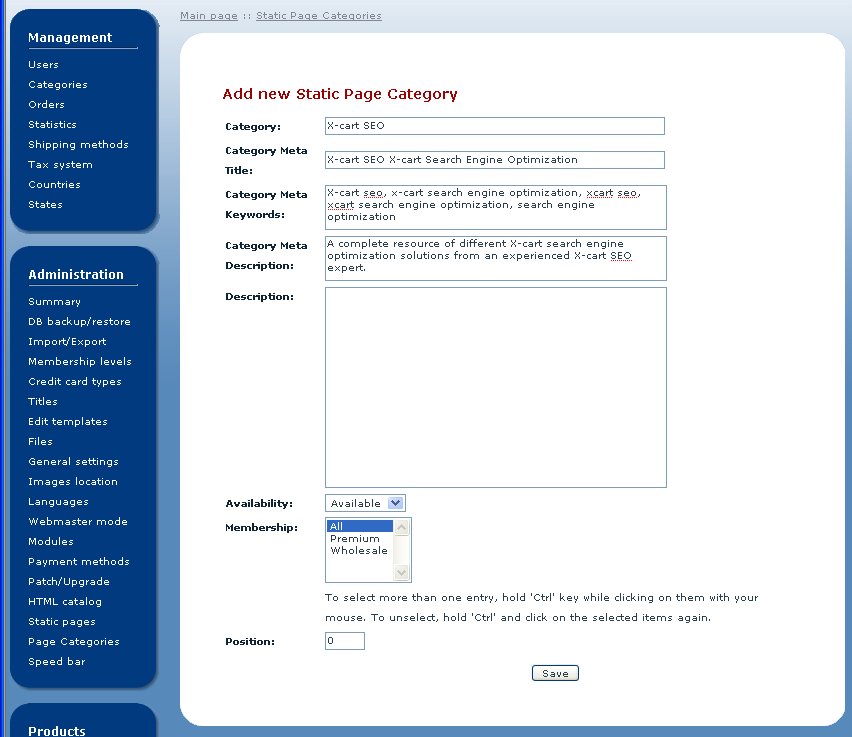The height and width of the screenshot is (737, 852).
Task: Open Shipping methods settings
Action: (78, 145)
